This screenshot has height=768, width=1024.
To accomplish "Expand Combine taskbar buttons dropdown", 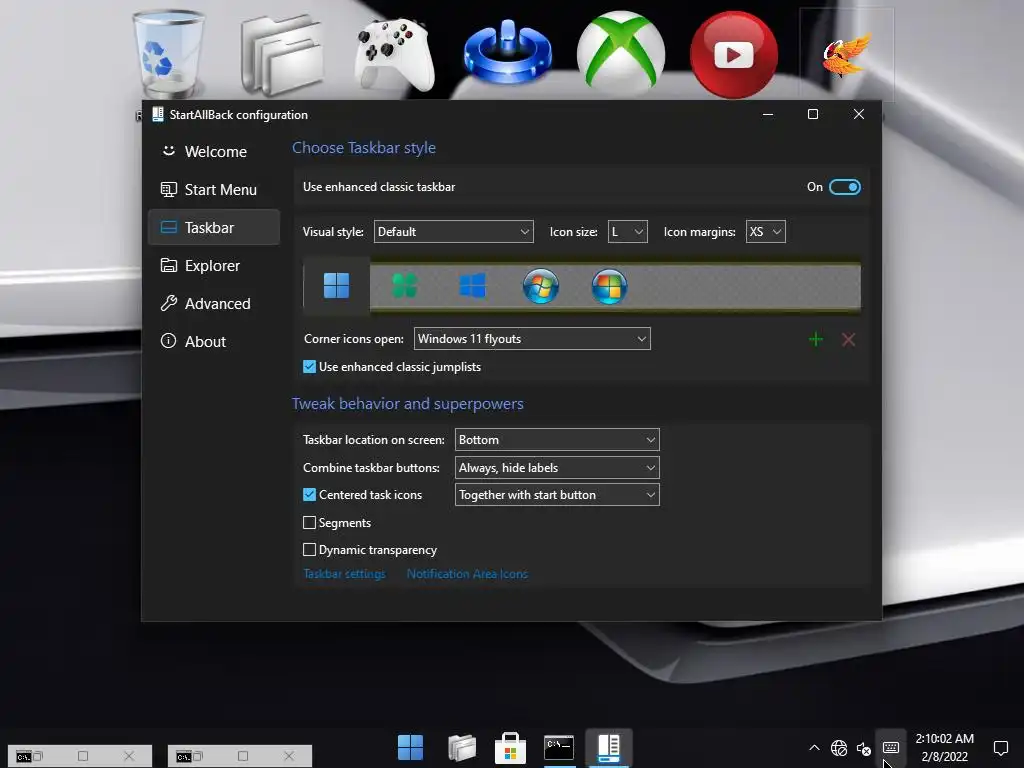I will click(x=557, y=468).
